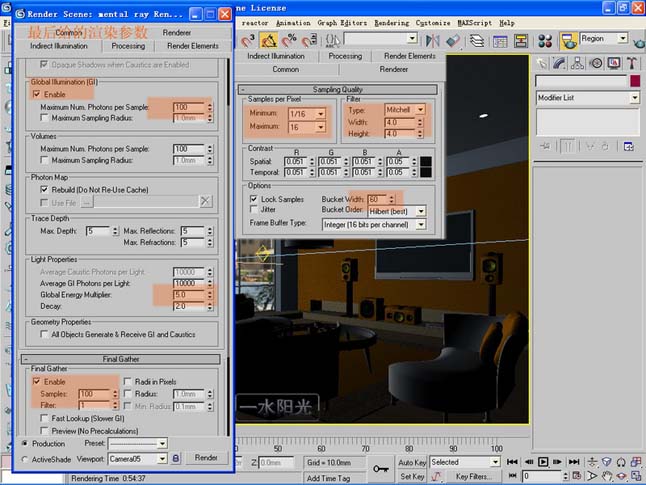Open the MAXScript menu
The height and width of the screenshot is (485, 646).
475,23
